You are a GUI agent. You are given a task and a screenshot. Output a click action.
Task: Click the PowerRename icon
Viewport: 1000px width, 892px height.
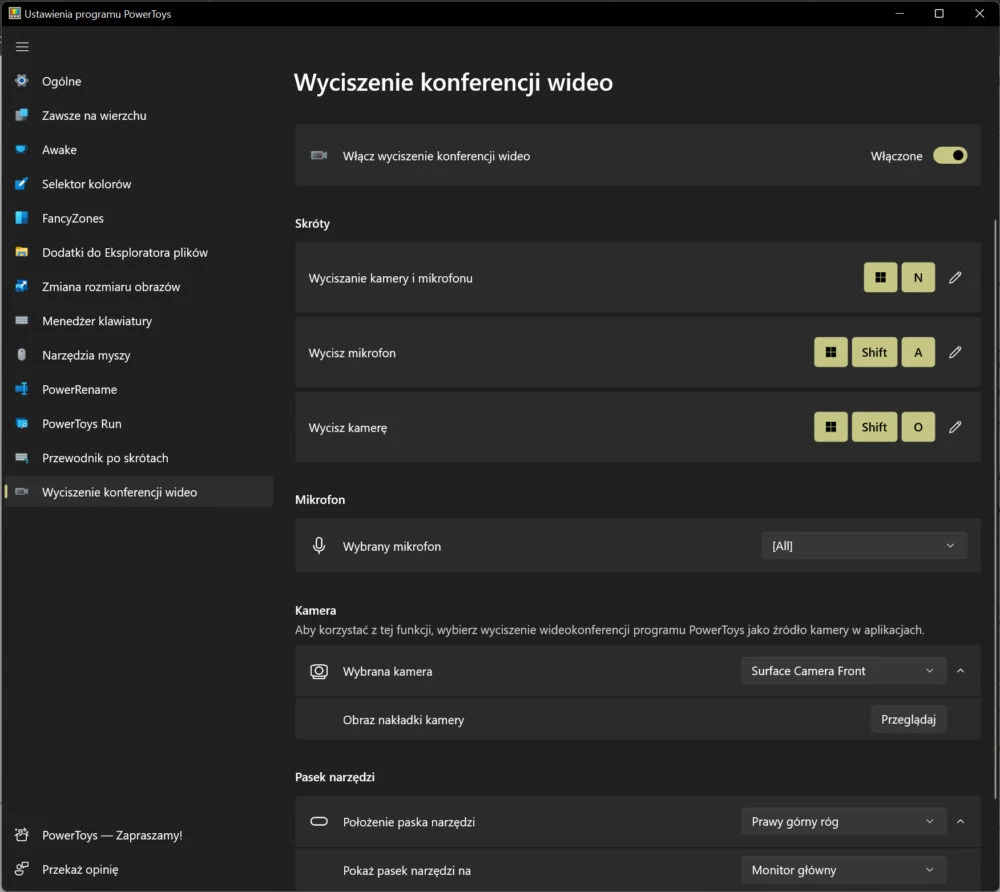[22, 389]
